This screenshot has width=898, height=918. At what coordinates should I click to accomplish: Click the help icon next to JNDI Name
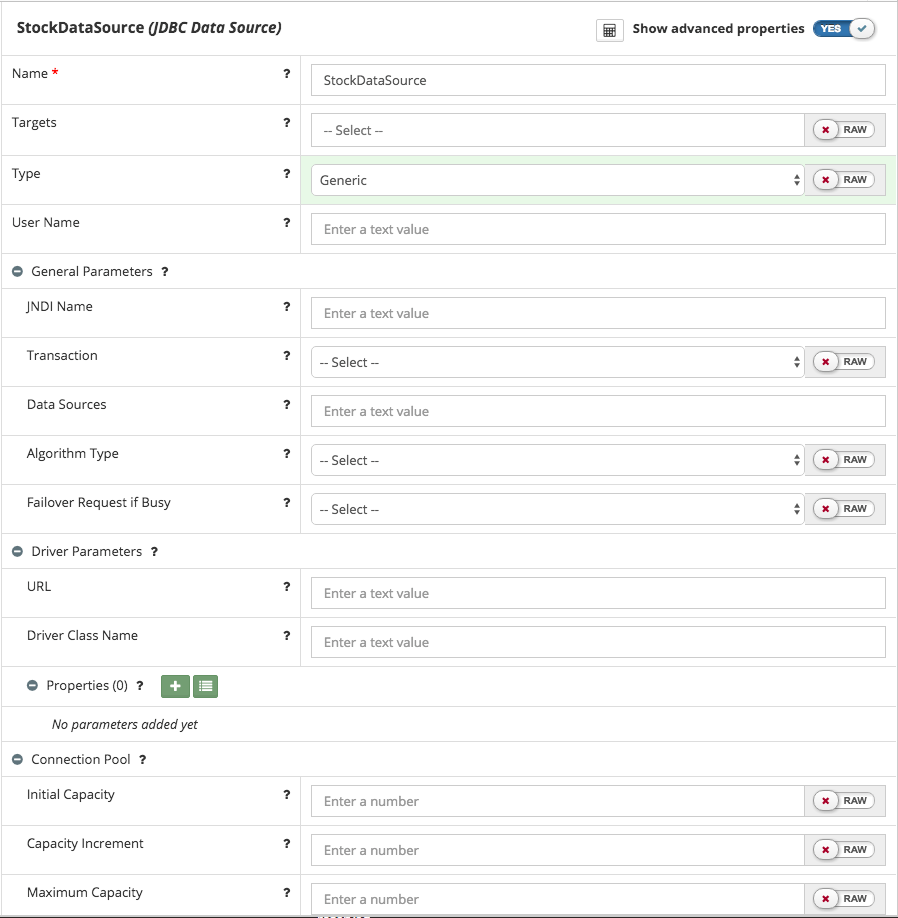(287, 307)
